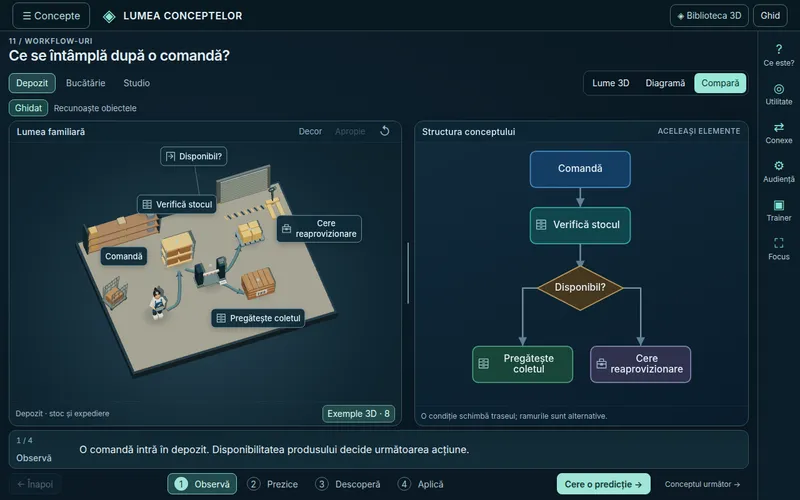Click table icon in diagram Pregătește coletul node
Viewport: 800px width, 500px height.
pos(484,364)
